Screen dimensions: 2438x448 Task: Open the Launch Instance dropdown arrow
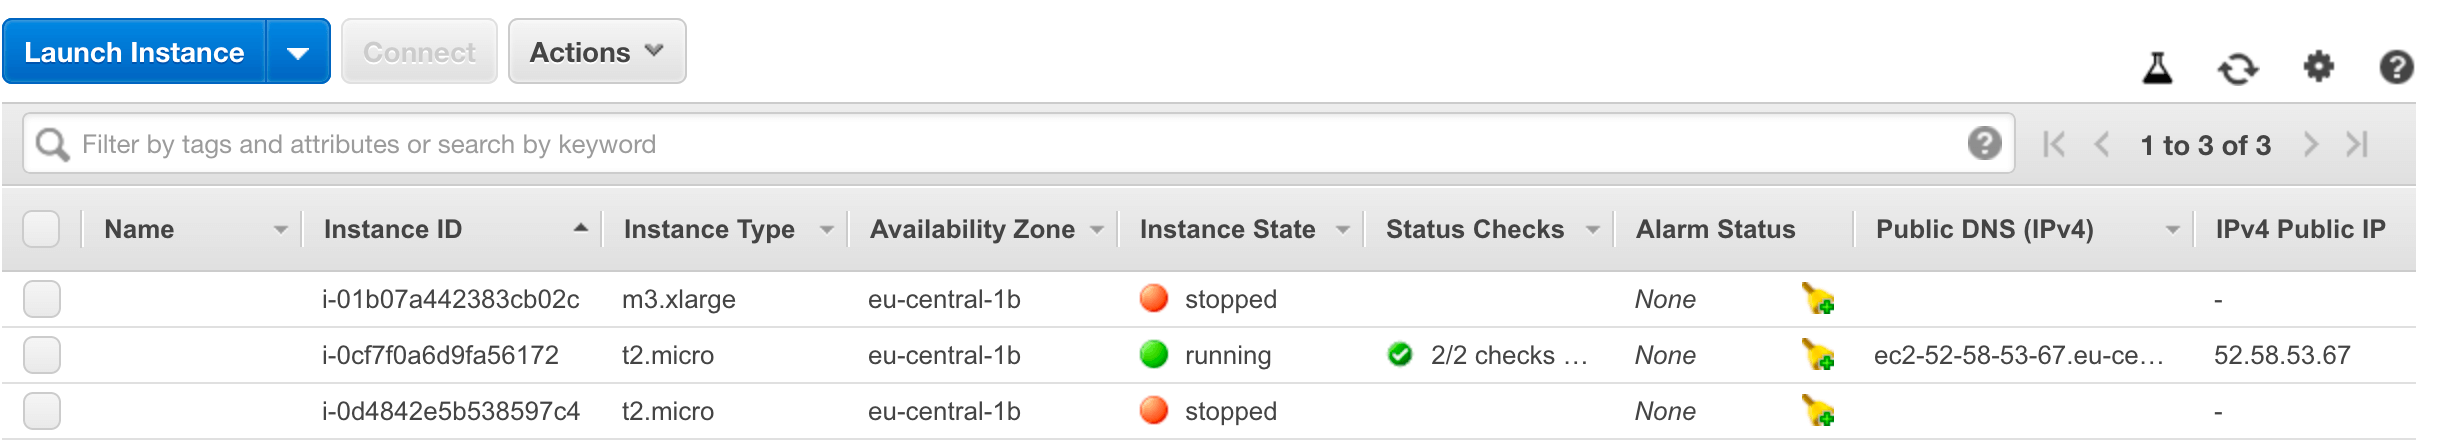click(x=298, y=52)
